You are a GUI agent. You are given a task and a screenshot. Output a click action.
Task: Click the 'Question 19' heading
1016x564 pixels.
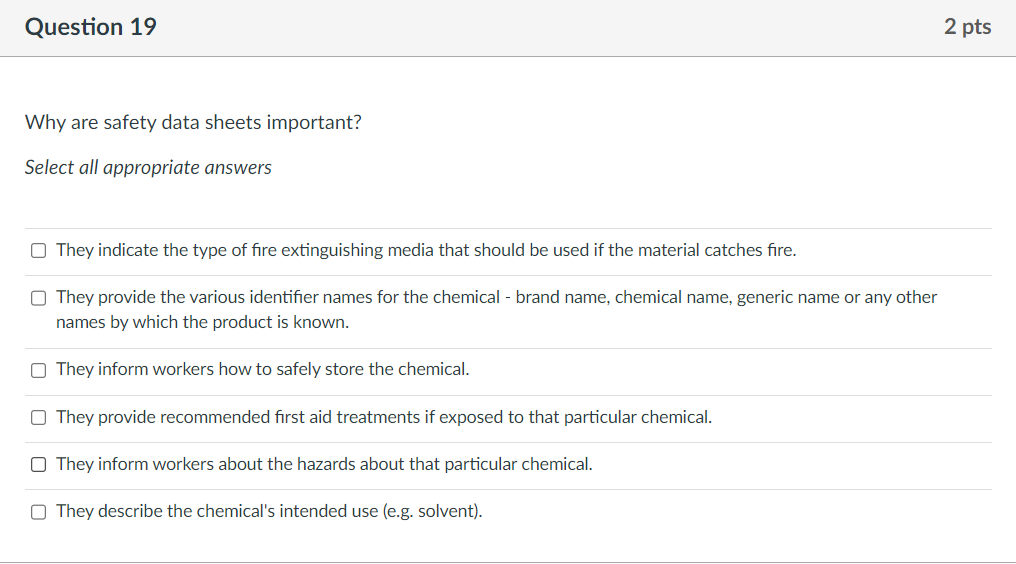[x=91, y=27]
